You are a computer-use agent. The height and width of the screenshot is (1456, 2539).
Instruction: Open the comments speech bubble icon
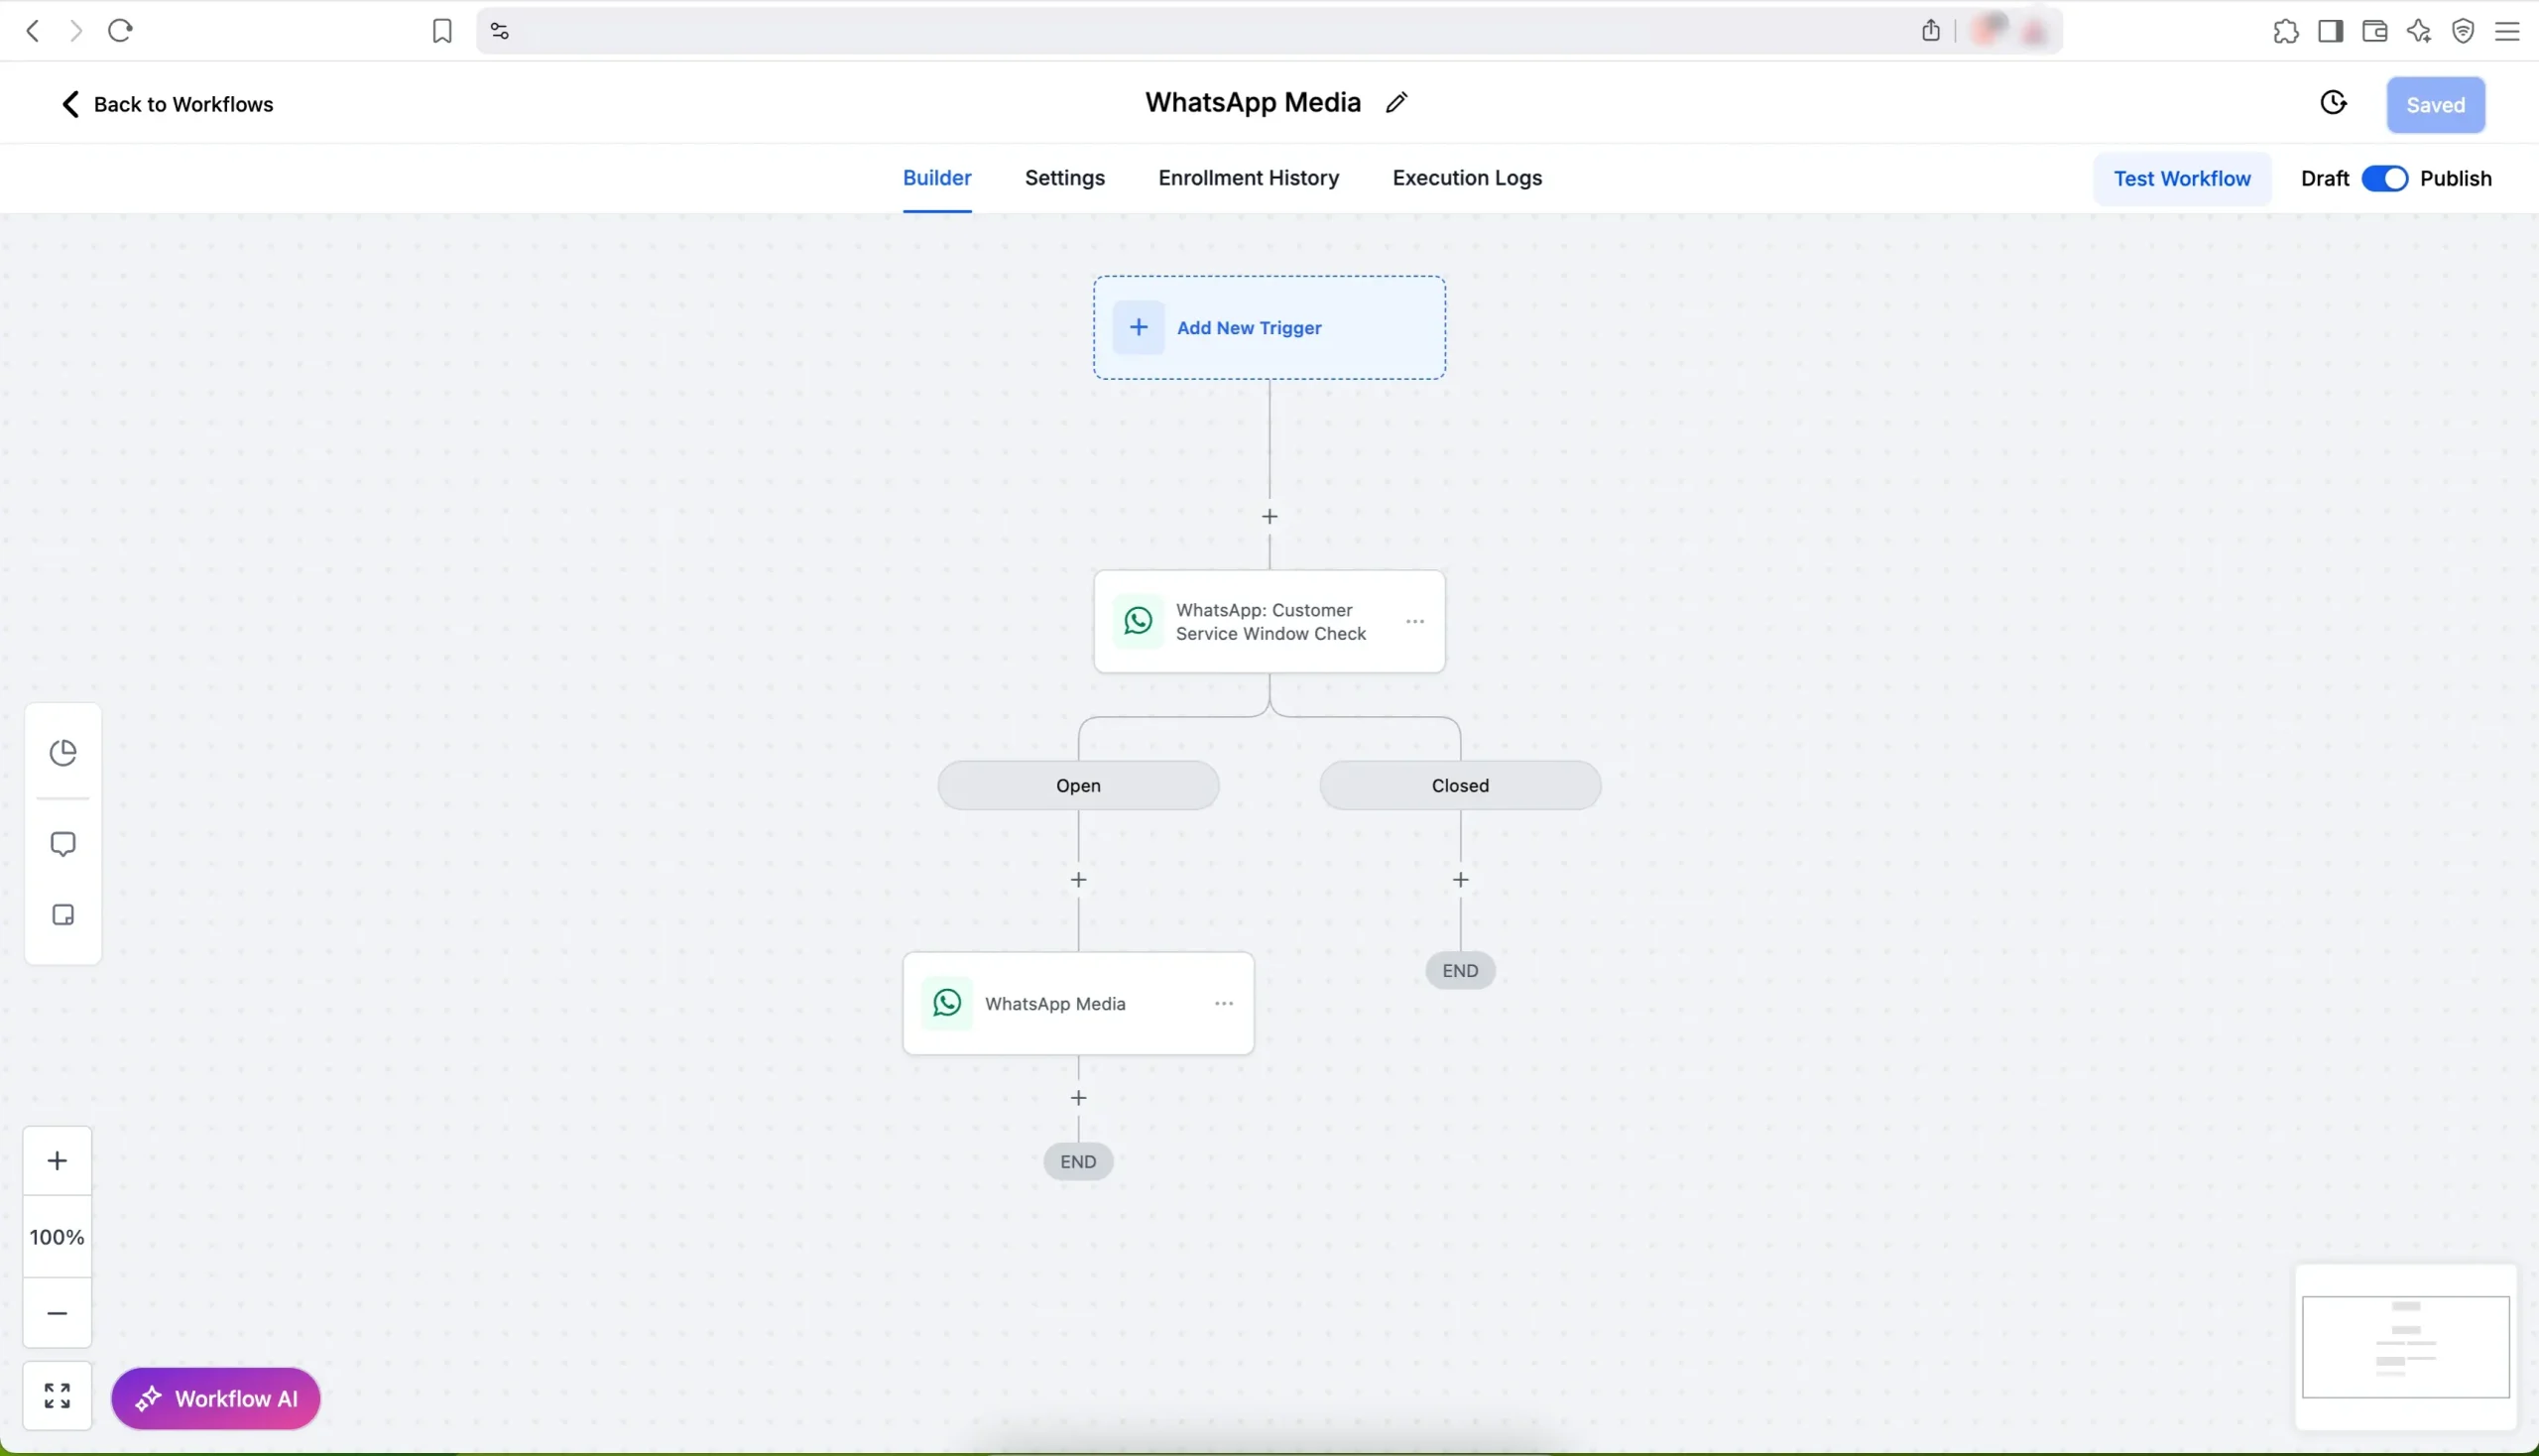pos(64,845)
